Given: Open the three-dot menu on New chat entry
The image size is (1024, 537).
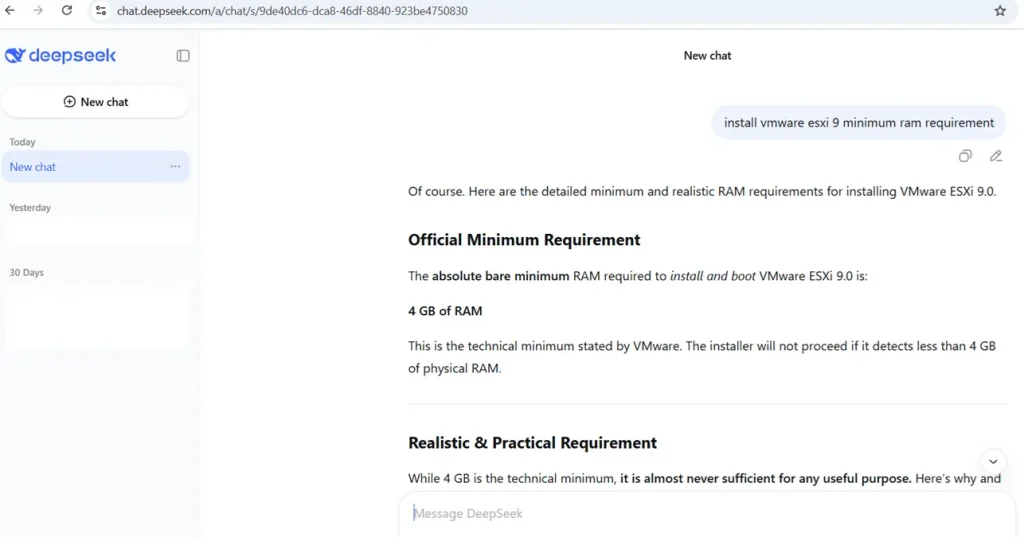Looking at the screenshot, I should [x=175, y=167].
